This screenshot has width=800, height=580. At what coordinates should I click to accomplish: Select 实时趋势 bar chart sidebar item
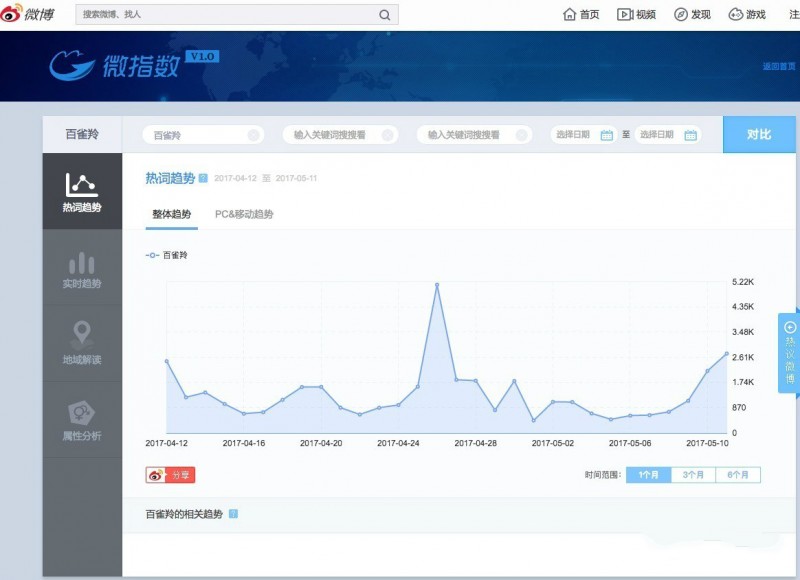tap(82, 268)
